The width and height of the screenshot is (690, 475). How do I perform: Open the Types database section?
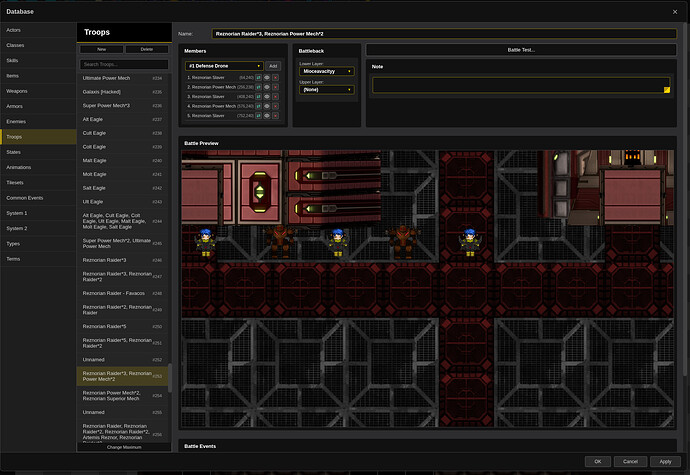(x=38, y=243)
